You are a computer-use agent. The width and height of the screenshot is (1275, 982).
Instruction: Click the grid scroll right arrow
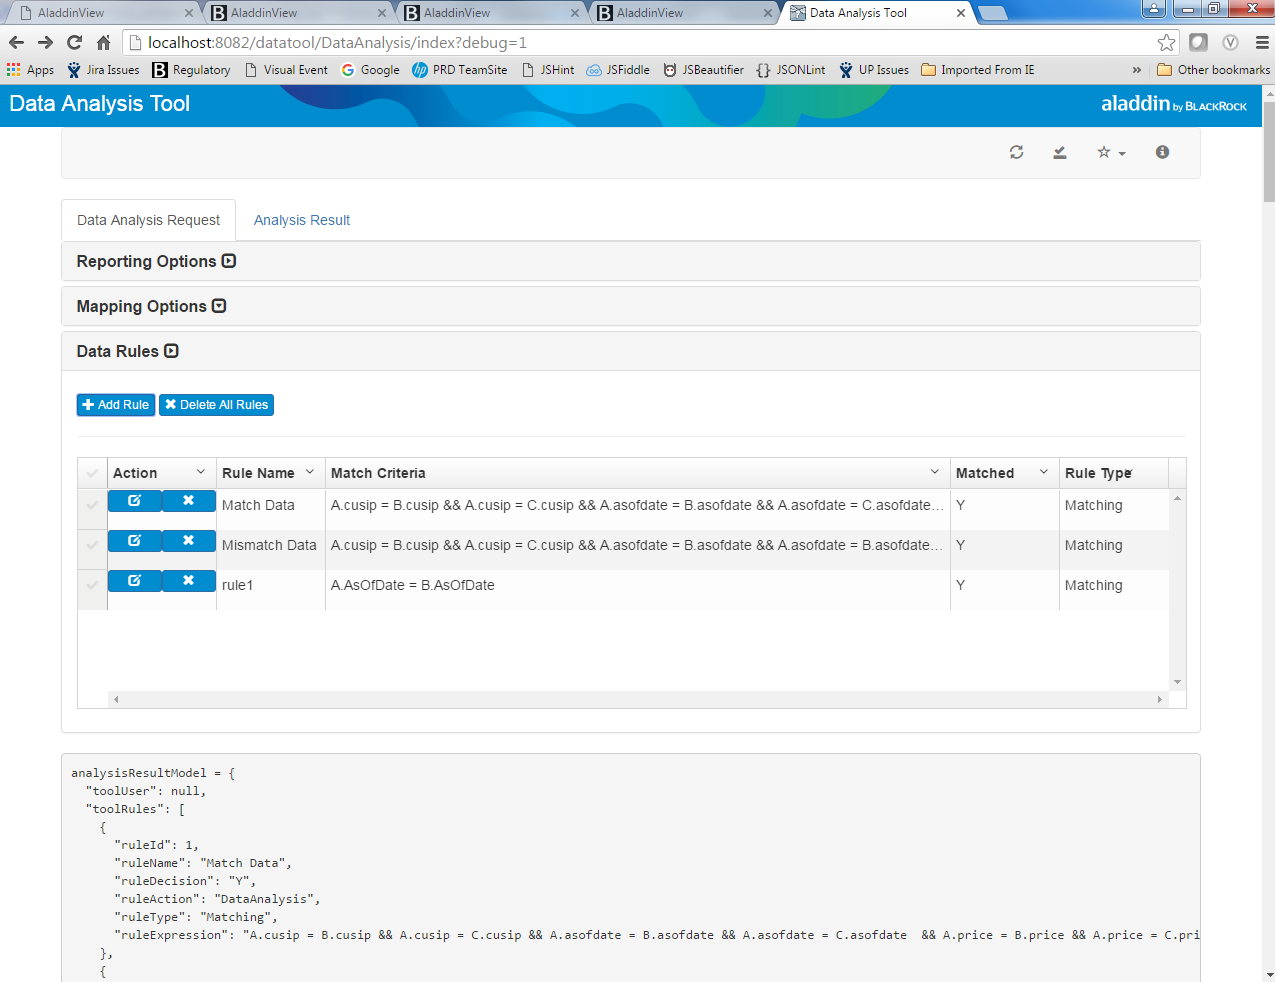point(1159,699)
